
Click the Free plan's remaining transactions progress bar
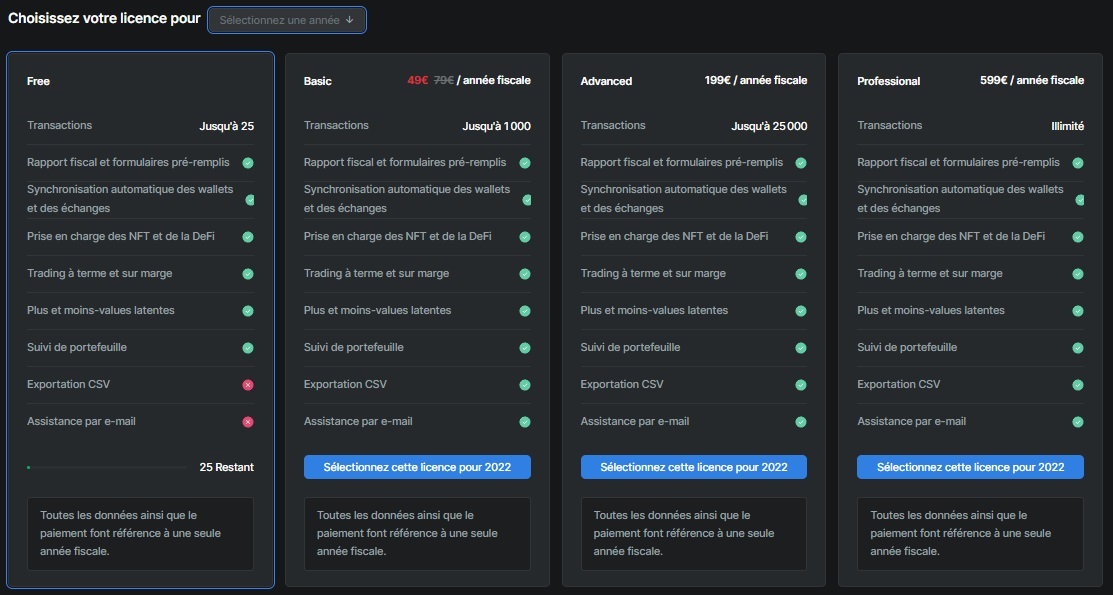107,467
